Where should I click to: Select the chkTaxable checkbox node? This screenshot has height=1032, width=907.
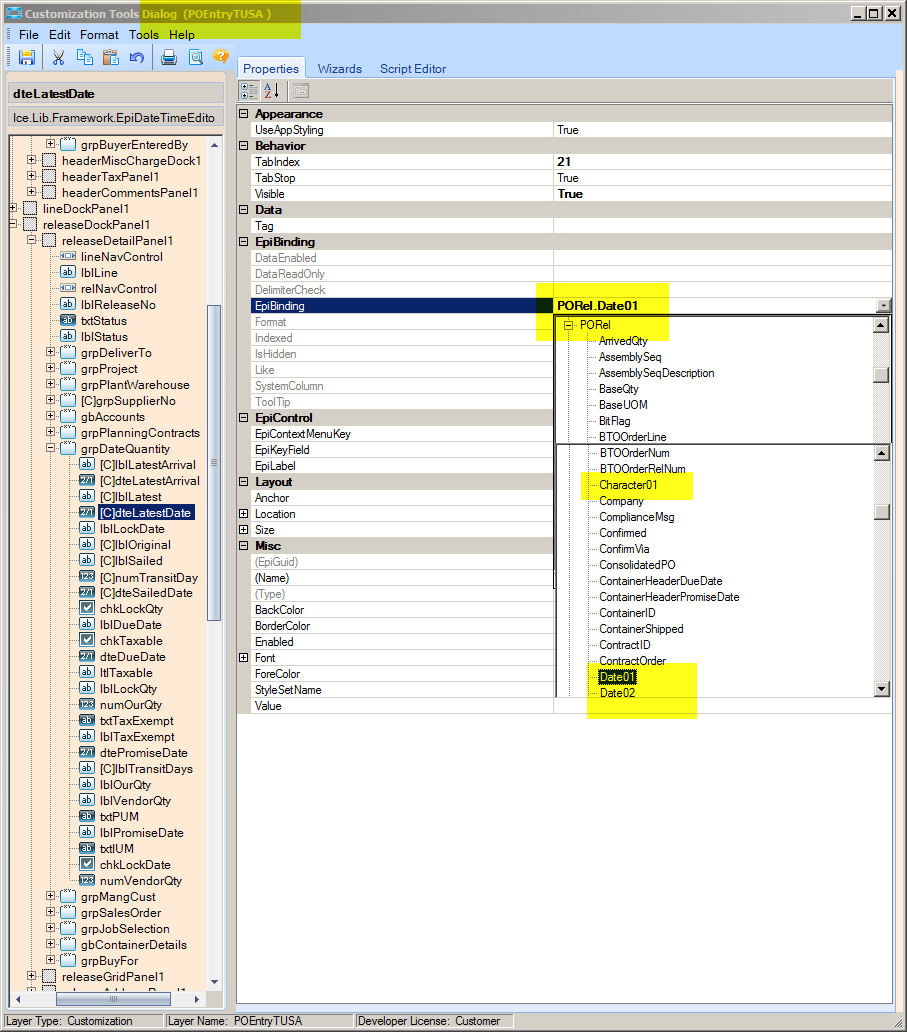131,641
